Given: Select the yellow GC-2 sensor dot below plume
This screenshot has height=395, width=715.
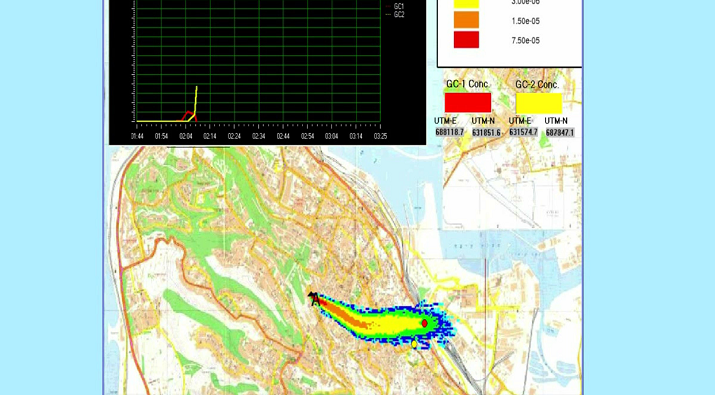Looking at the screenshot, I should (x=414, y=344).
